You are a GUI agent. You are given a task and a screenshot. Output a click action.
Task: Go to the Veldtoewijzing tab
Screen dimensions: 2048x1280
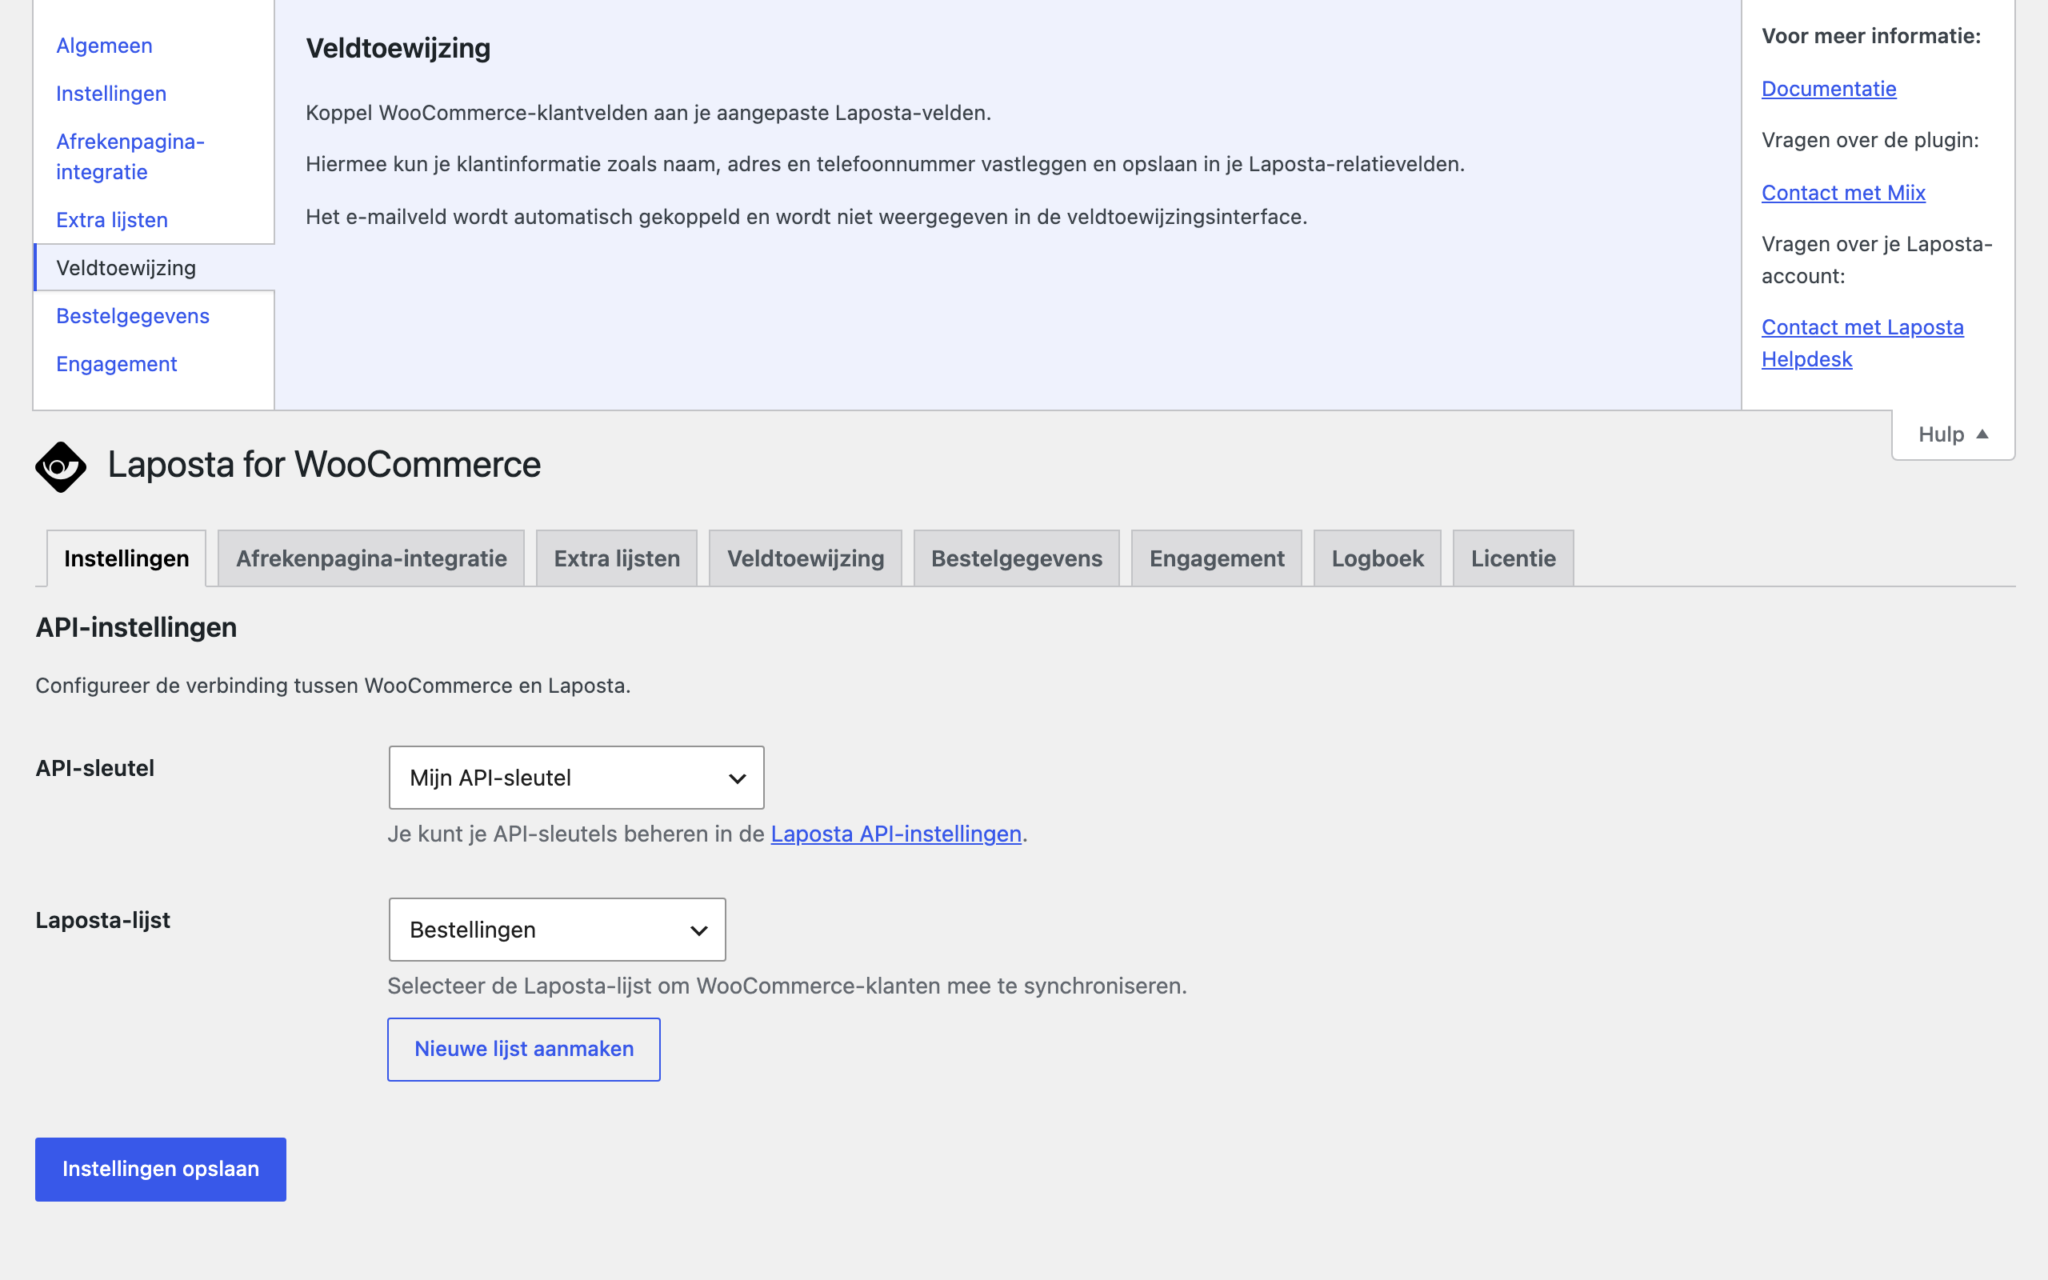coord(805,558)
